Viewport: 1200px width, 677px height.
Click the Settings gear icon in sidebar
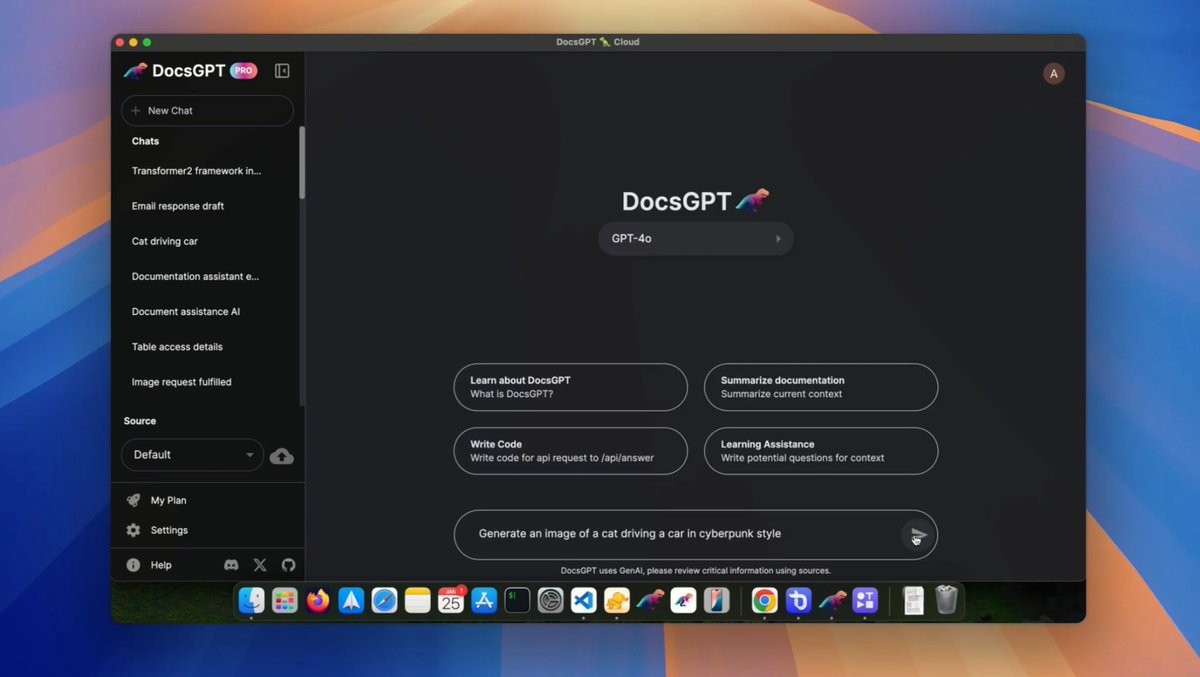[x=133, y=530]
